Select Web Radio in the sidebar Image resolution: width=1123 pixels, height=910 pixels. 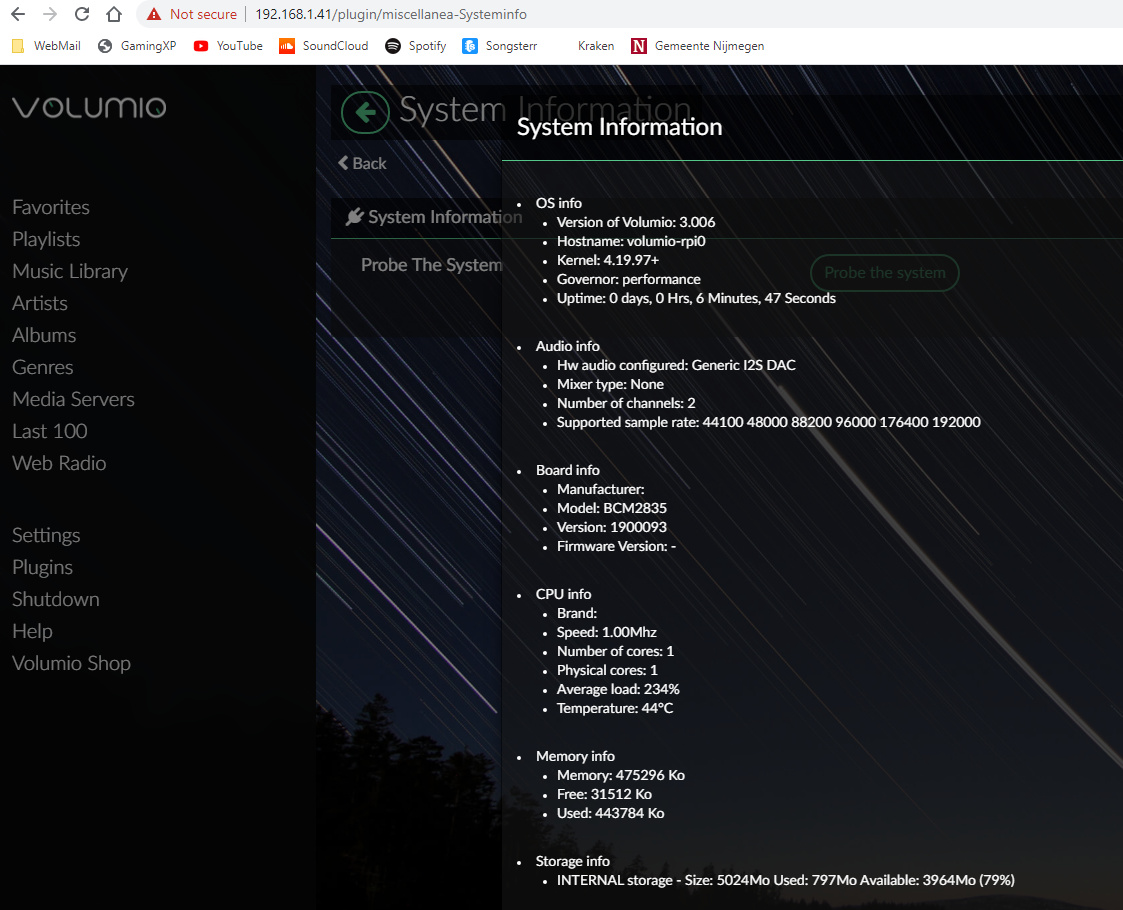click(59, 463)
